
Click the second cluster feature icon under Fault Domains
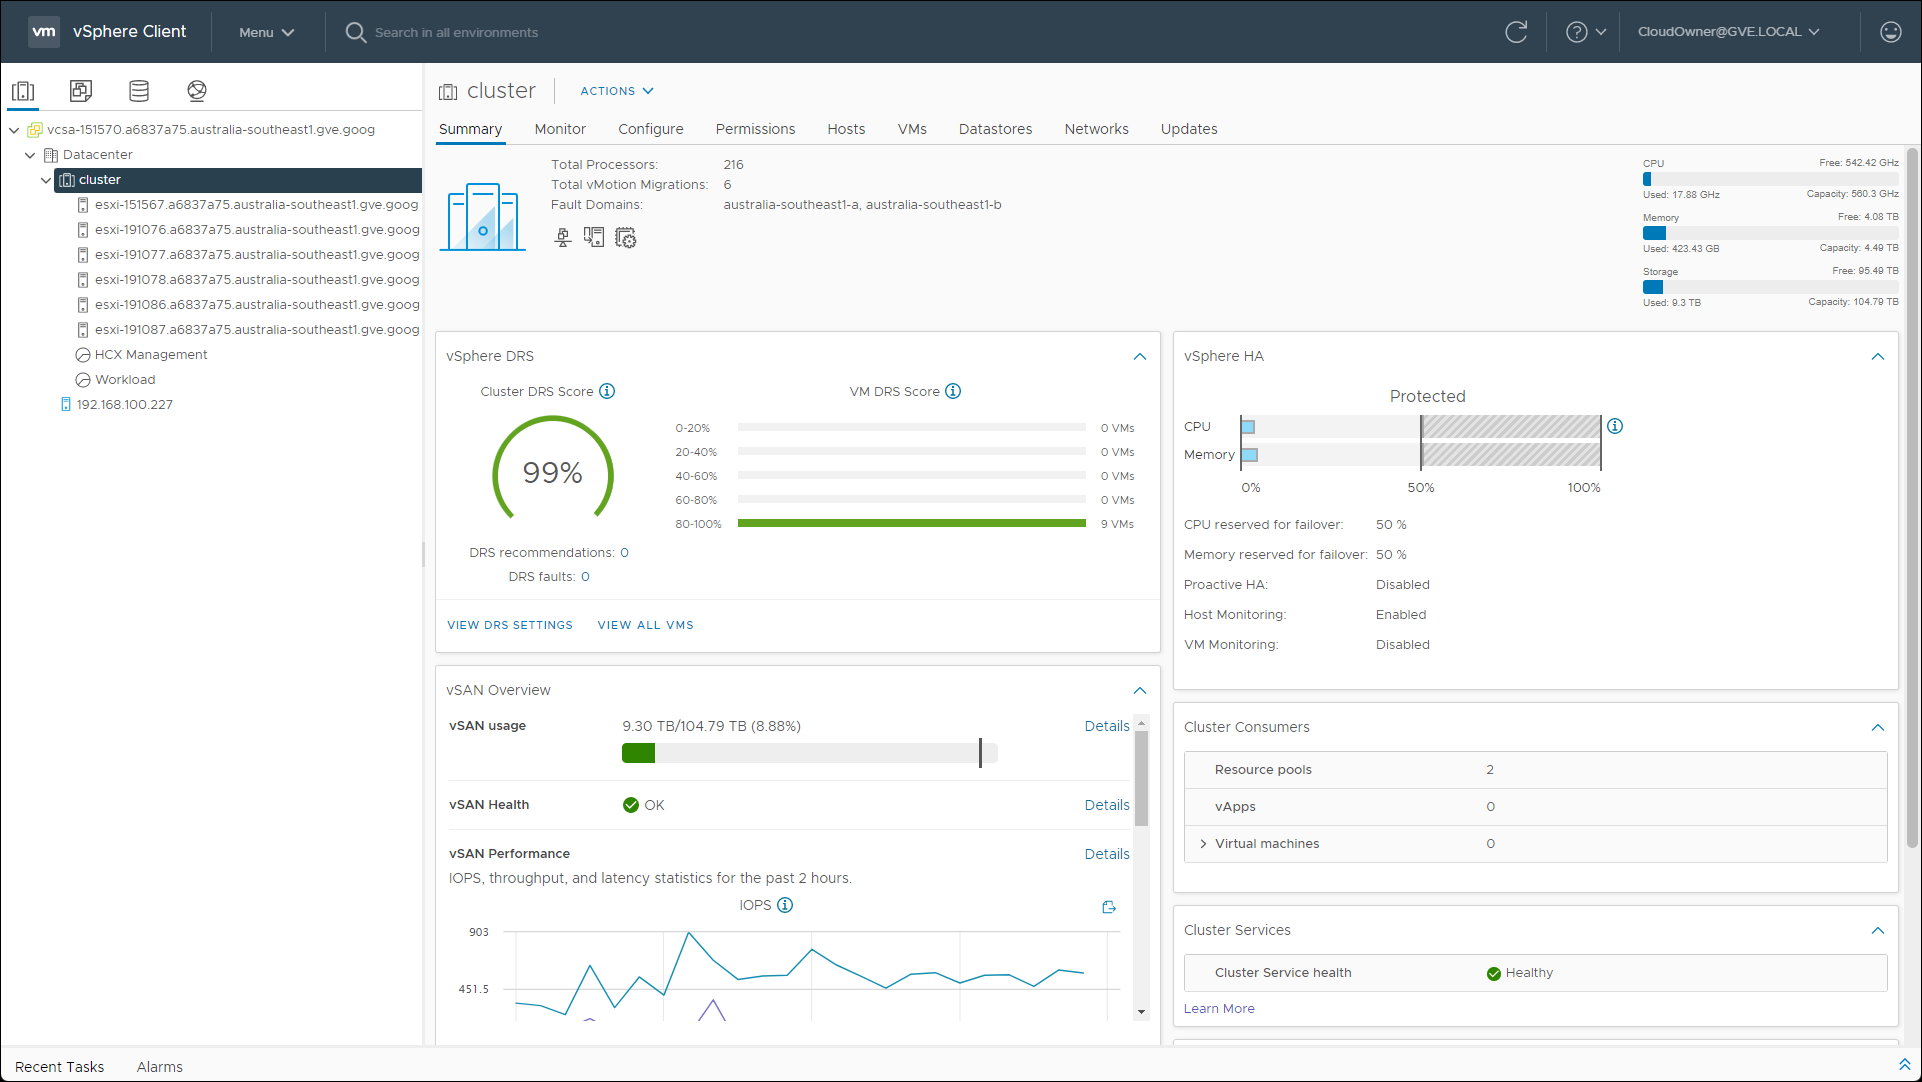(x=594, y=238)
